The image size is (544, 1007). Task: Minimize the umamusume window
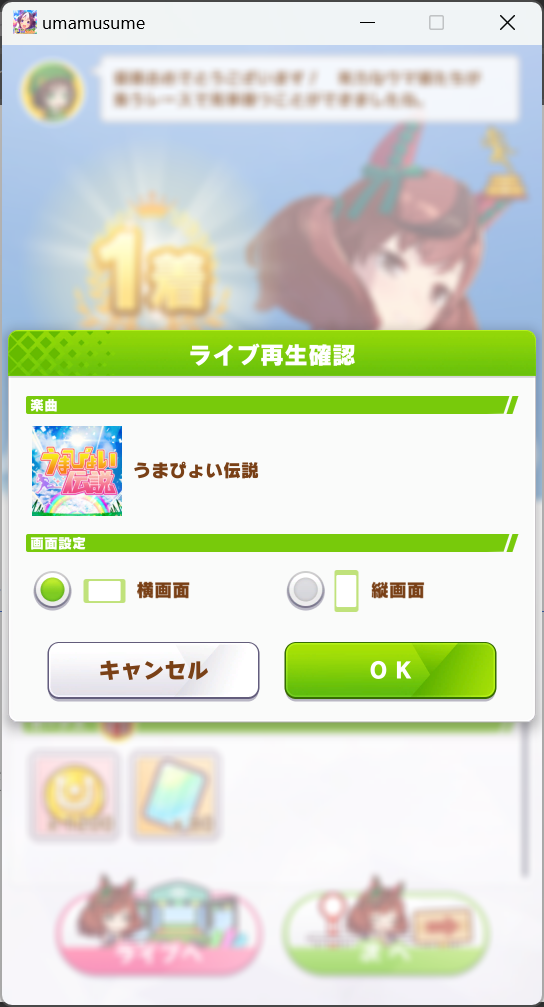tap(367, 22)
